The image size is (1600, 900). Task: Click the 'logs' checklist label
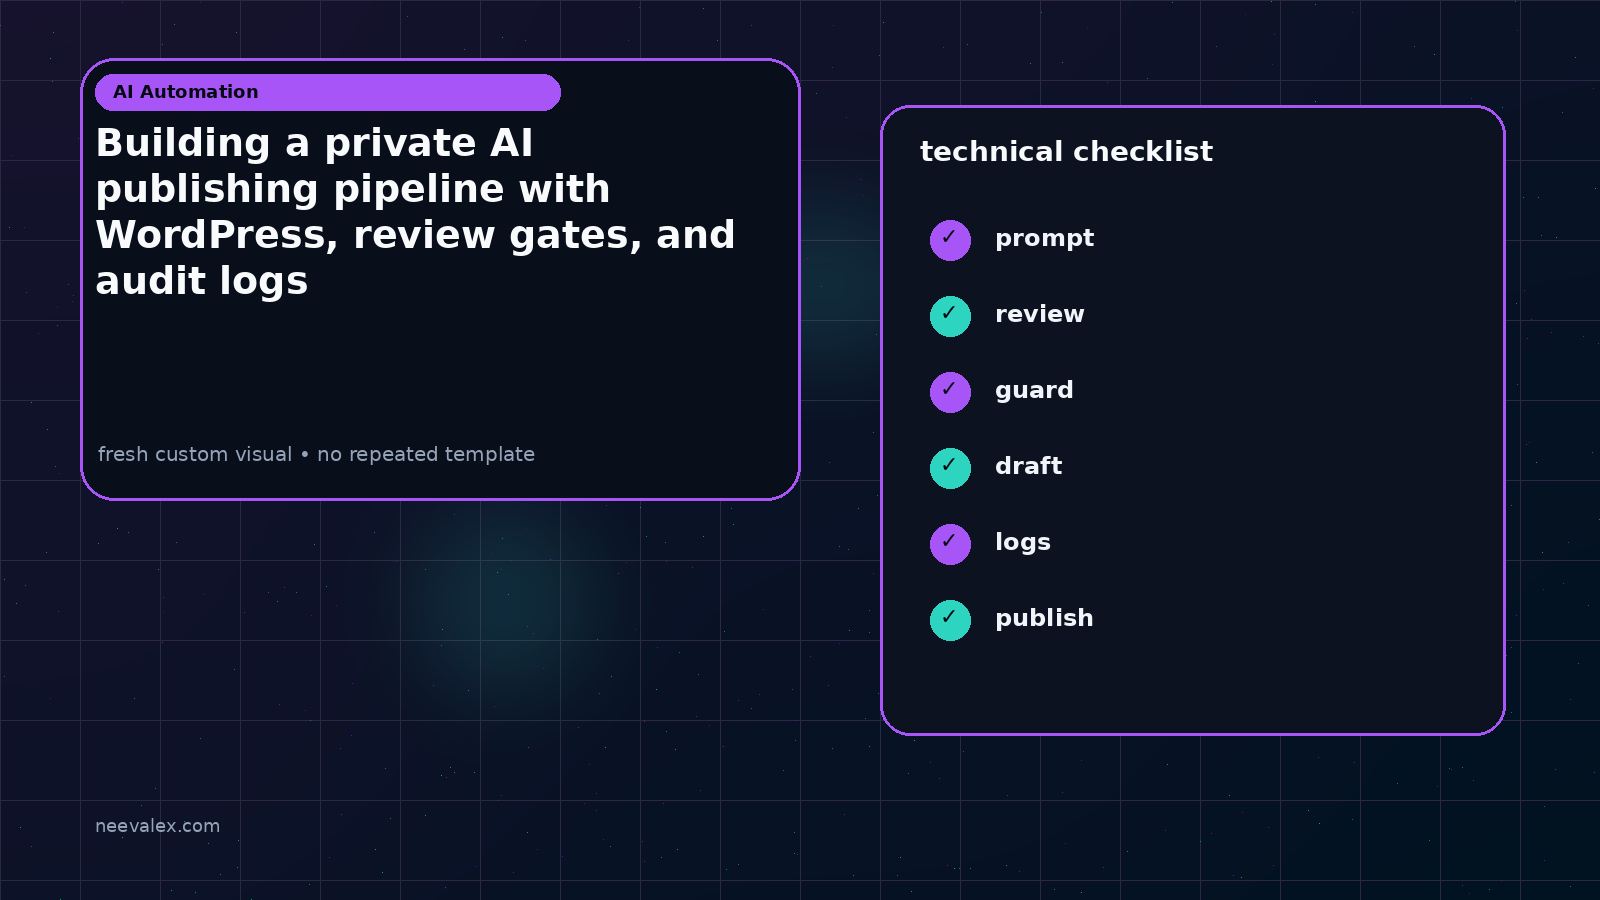[x=1023, y=543]
